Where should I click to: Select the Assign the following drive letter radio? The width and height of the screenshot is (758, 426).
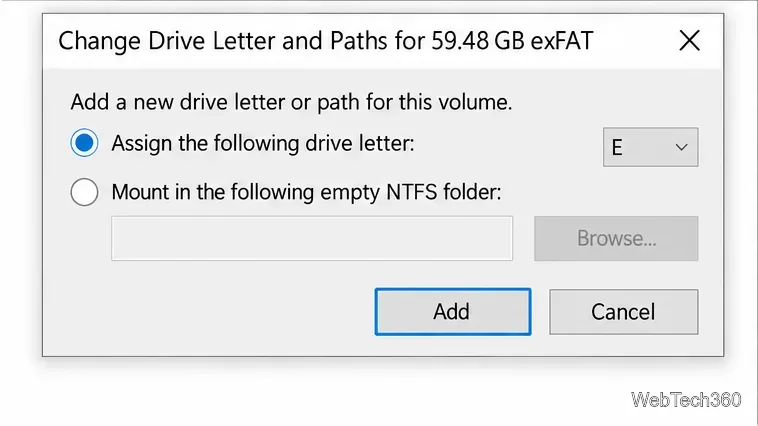pos(84,143)
